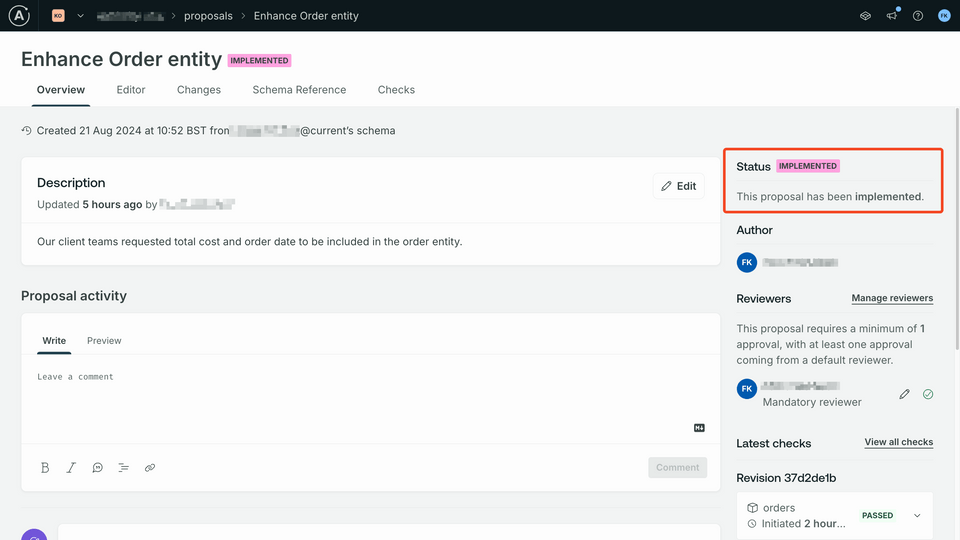Switch to the Overview tab
Viewport: 960px width, 540px height.
pos(61,90)
